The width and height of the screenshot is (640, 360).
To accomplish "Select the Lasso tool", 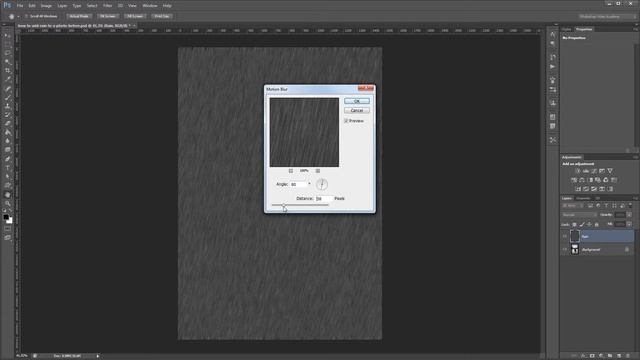I will [7, 53].
